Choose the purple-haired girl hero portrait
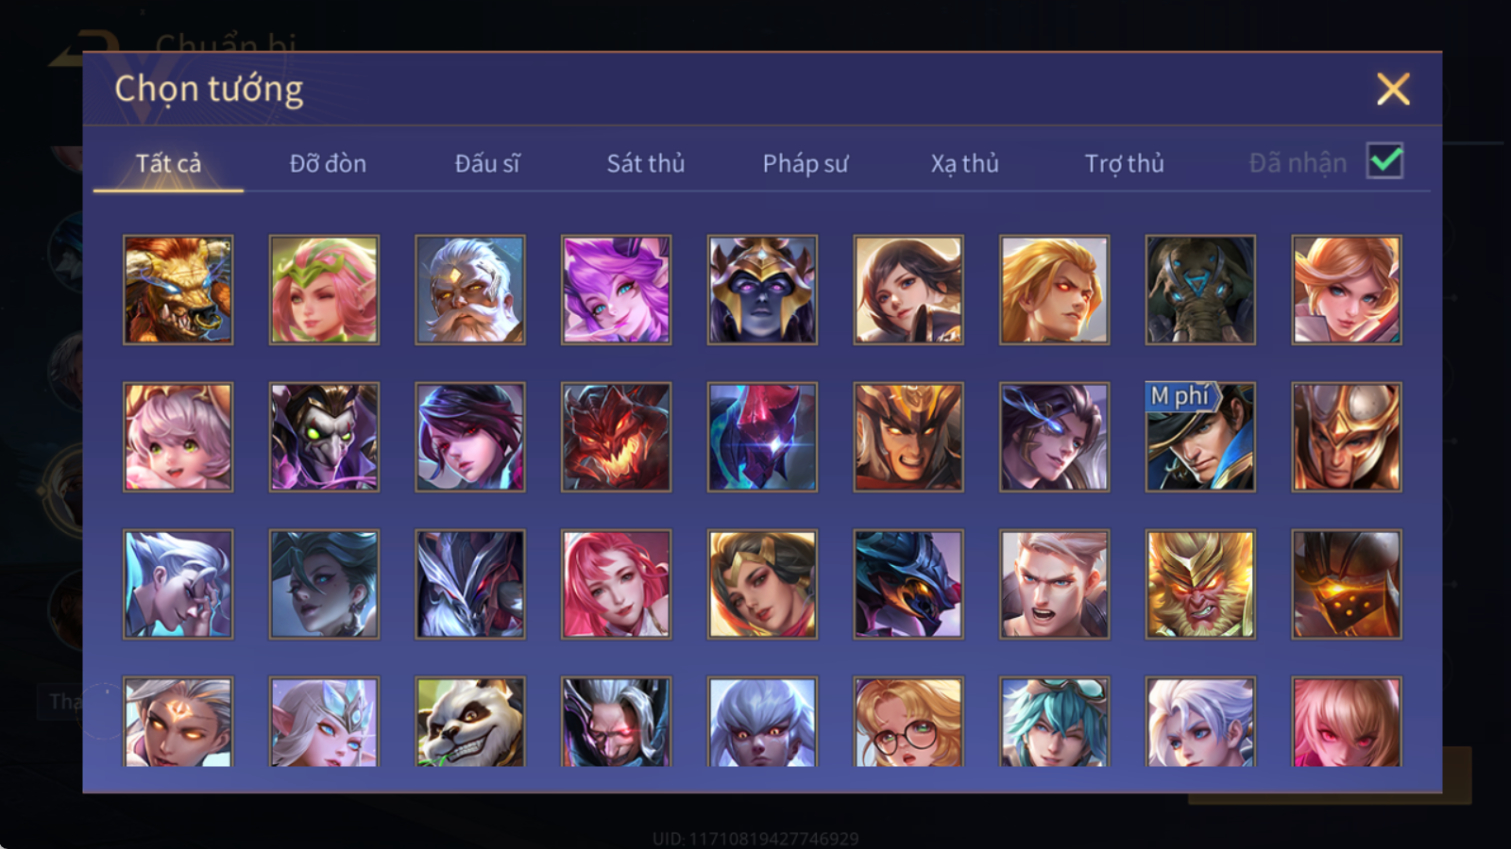 point(616,290)
